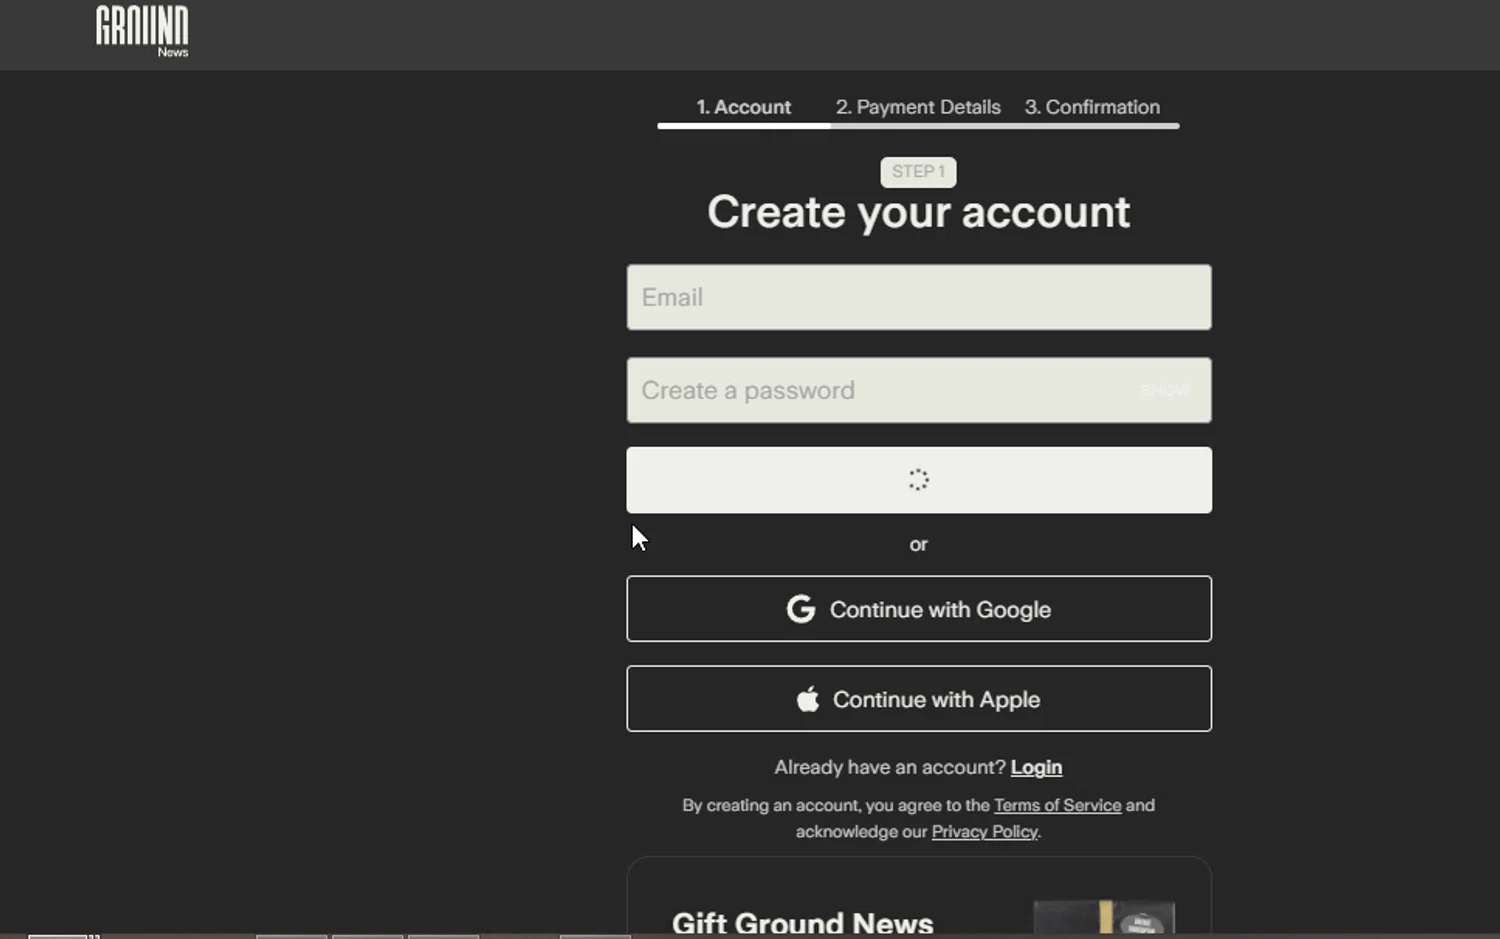Continue with Google sign-up button
This screenshot has height=939, width=1500.
919,609
